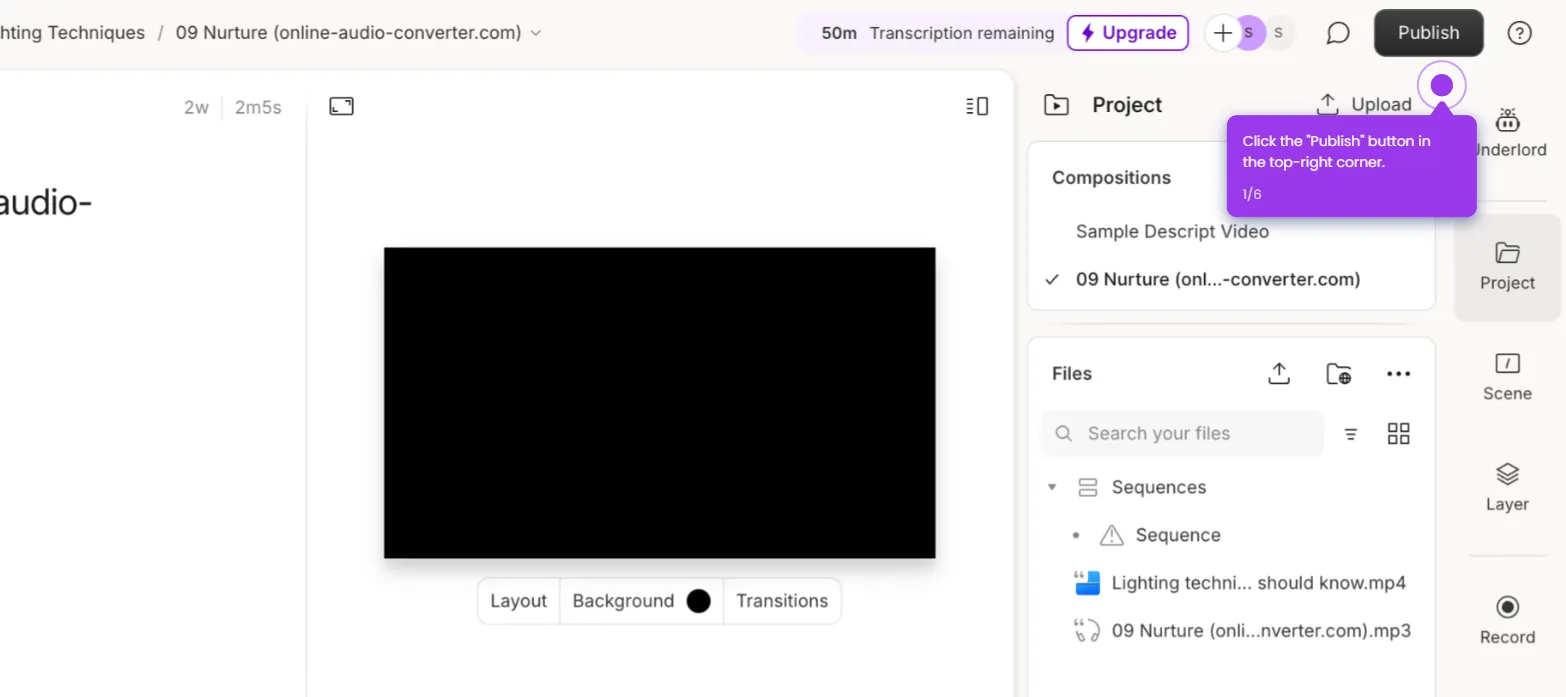
Task: Open the help question mark icon
Action: coord(1519,33)
